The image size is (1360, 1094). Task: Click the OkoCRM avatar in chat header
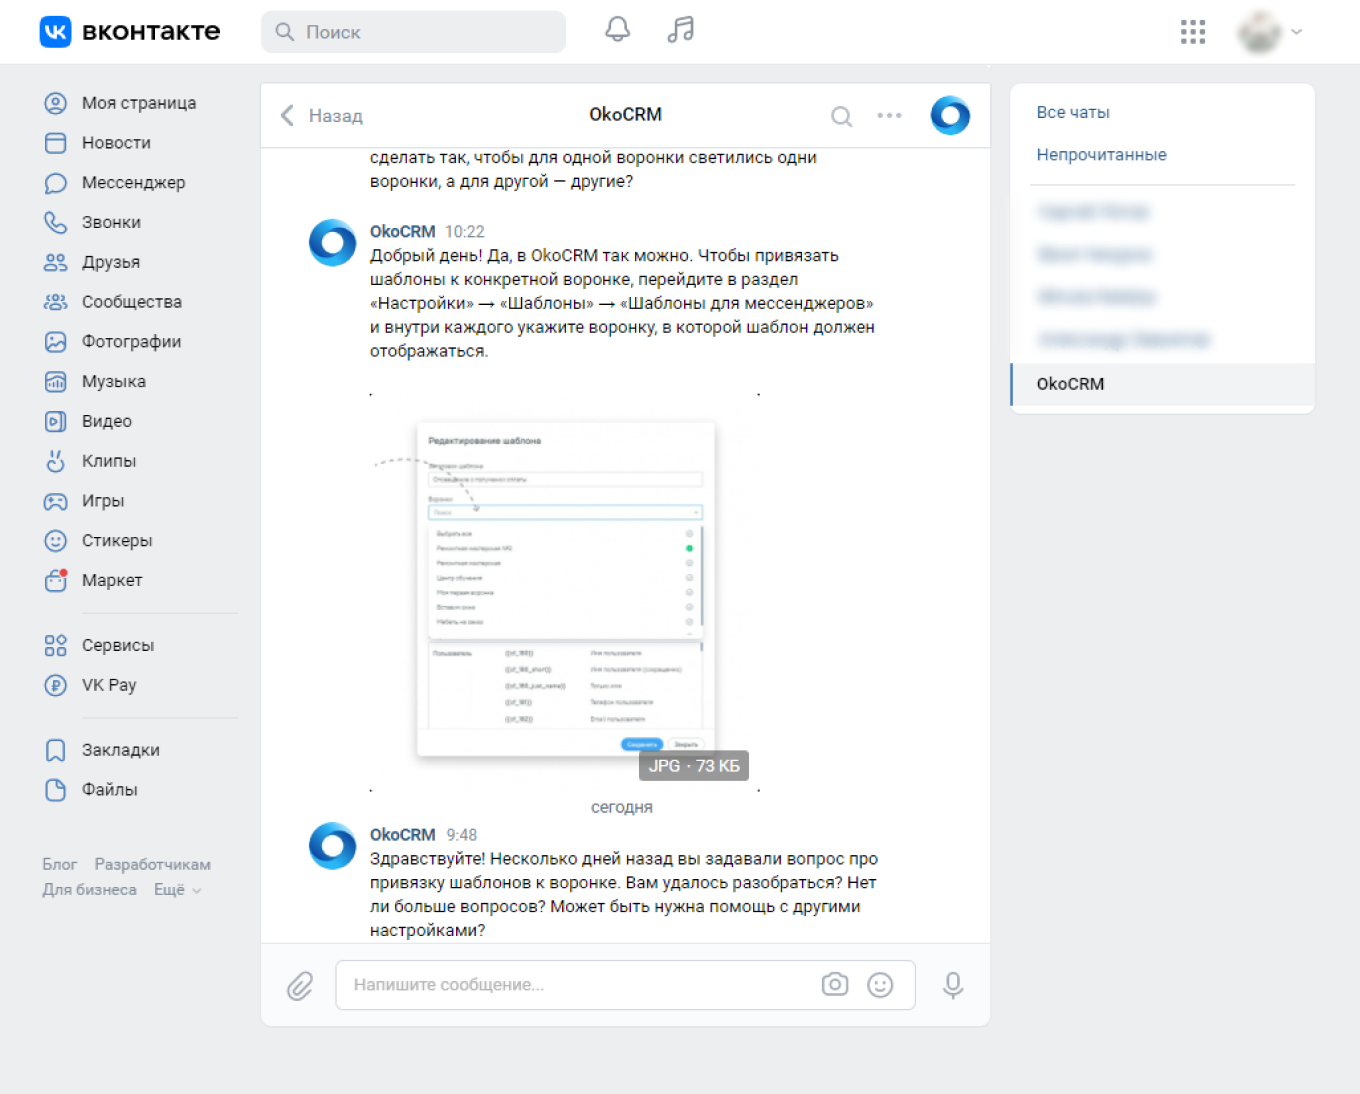[950, 115]
